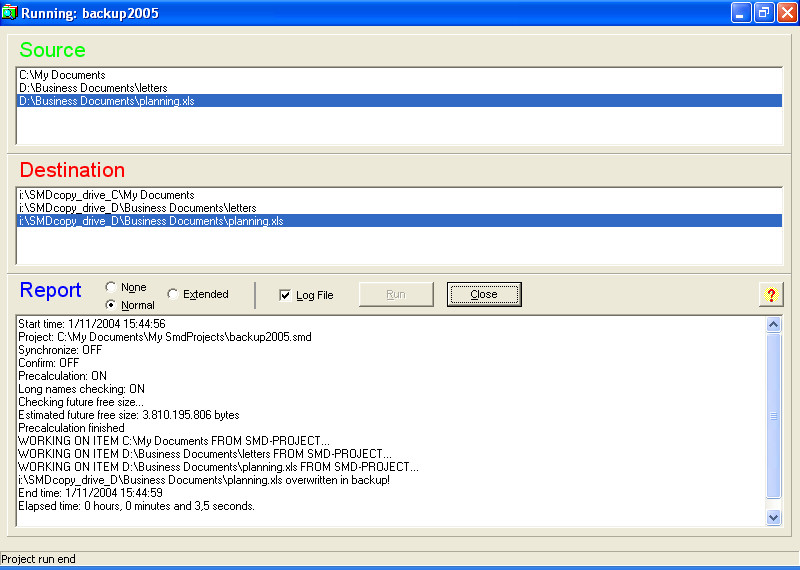Image resolution: width=800 pixels, height=570 pixels.
Task: Click WORKING ON ITEM planning.xls log line
Action: [219, 466]
